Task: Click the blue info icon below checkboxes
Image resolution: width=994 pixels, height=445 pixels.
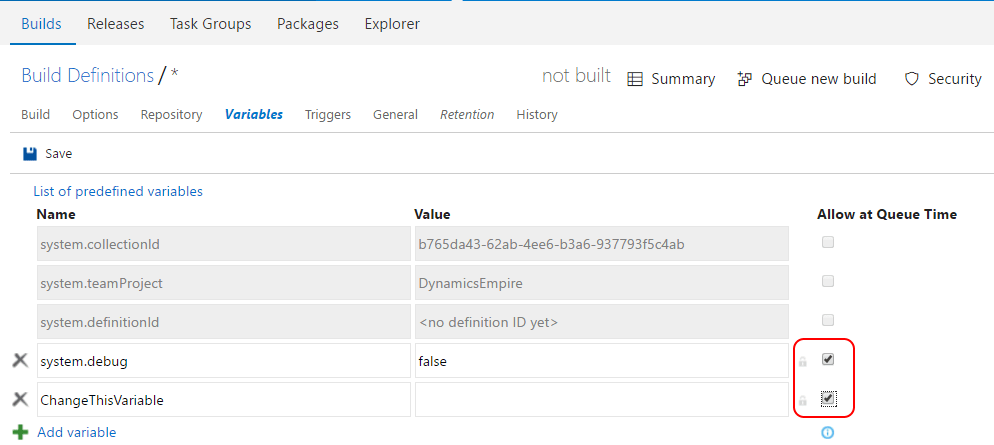Action: point(827,433)
